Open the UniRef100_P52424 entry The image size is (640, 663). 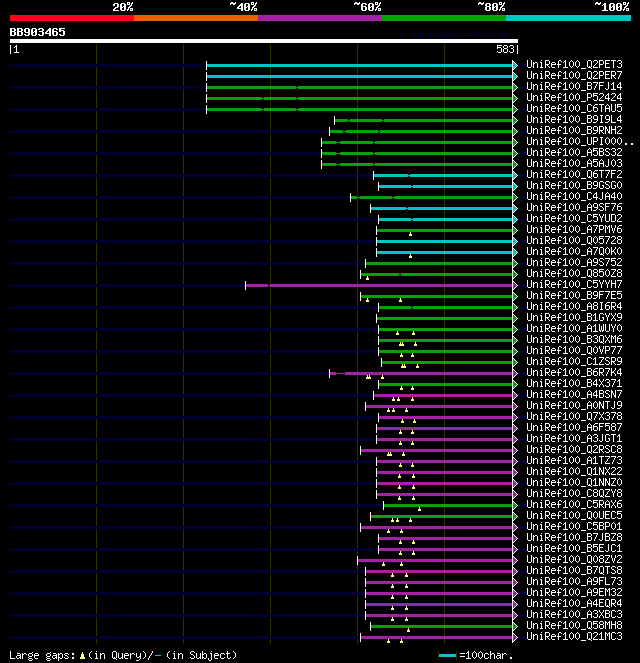(x=574, y=97)
